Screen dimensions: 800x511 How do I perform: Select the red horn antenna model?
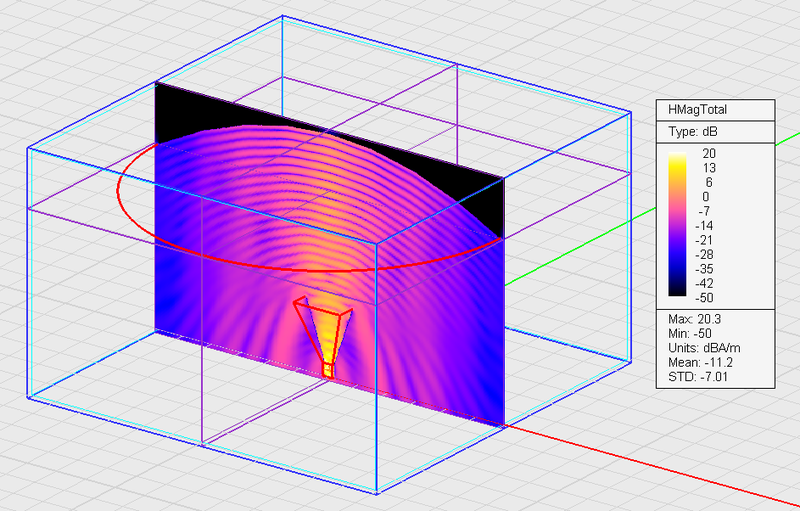(x=323, y=337)
